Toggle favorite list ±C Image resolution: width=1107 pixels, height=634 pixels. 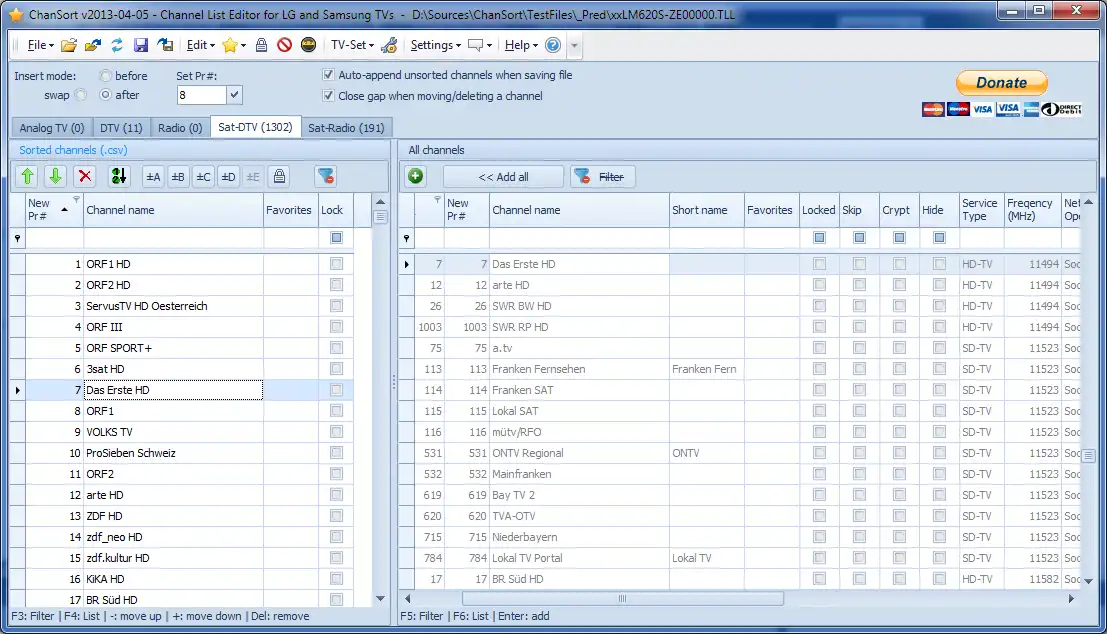click(x=203, y=177)
